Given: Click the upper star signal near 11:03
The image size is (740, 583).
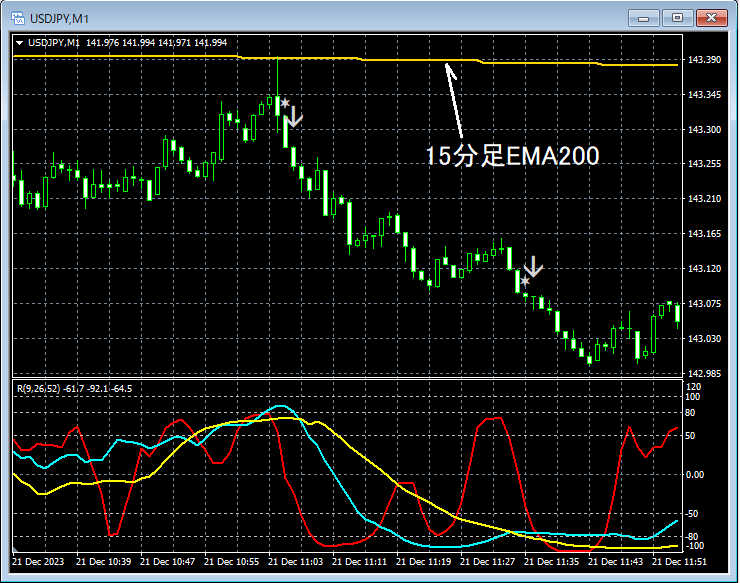Looking at the screenshot, I should click(x=285, y=102).
